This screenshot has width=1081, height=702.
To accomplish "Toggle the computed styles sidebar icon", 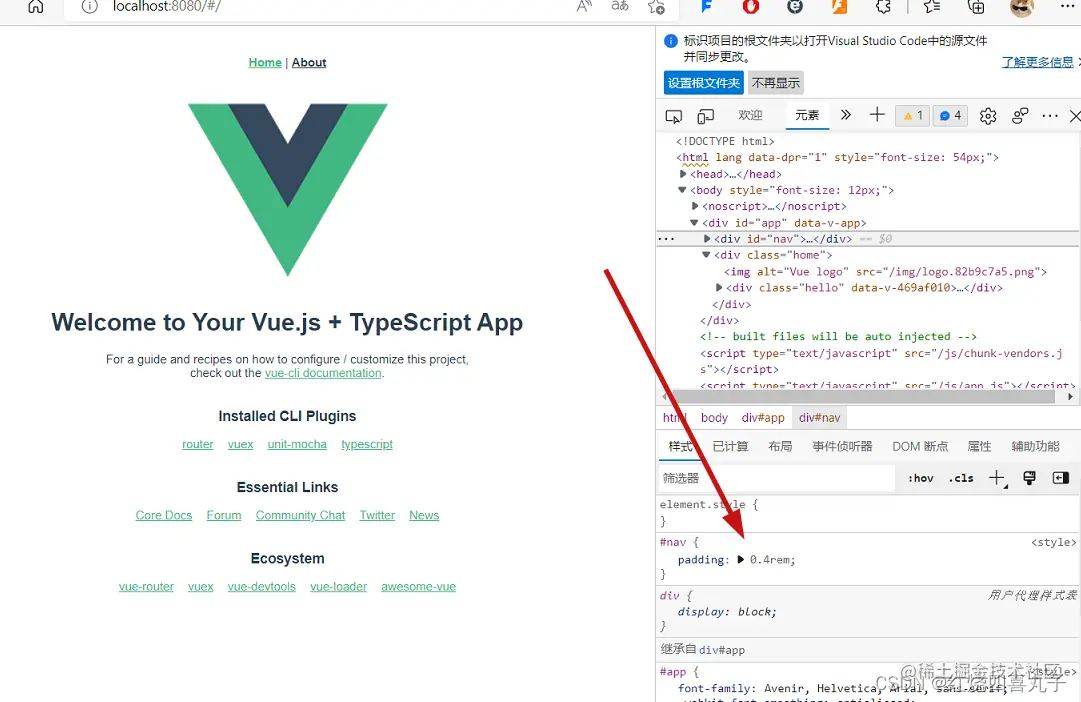I will coord(1061,478).
